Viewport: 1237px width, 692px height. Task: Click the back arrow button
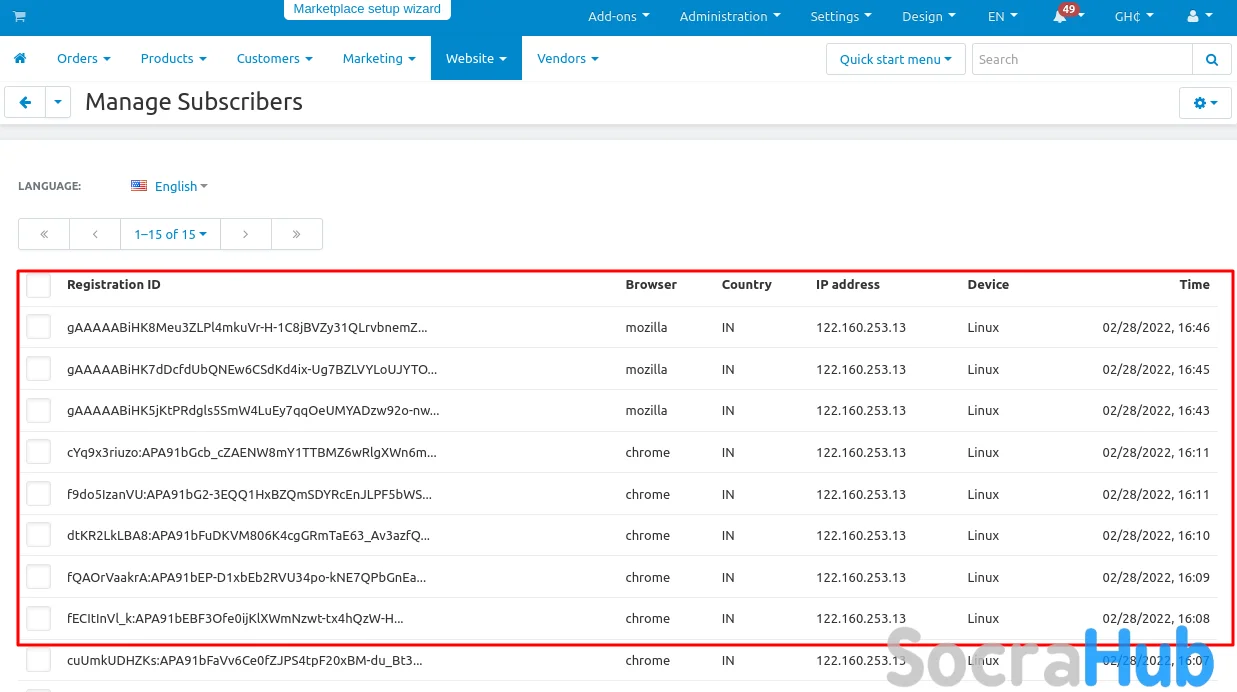pos(25,102)
